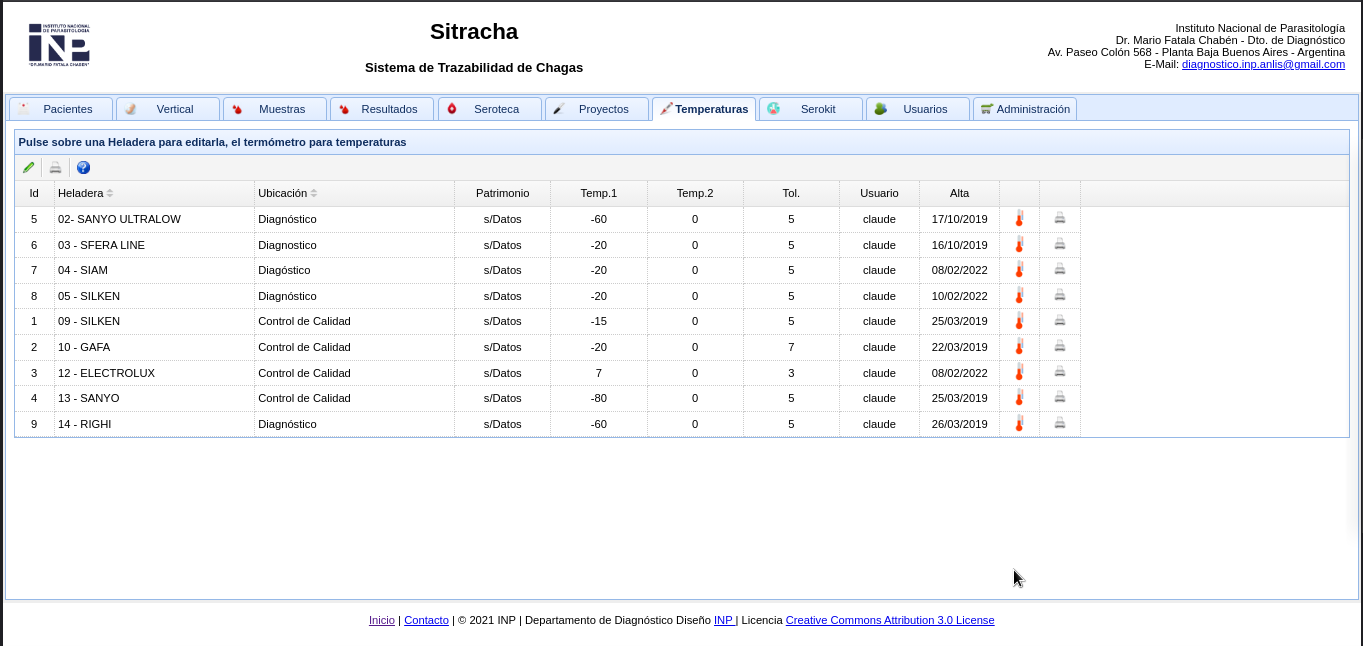This screenshot has width=1363, height=646.
Task: Click the INP institute logo
Action: 59,45
